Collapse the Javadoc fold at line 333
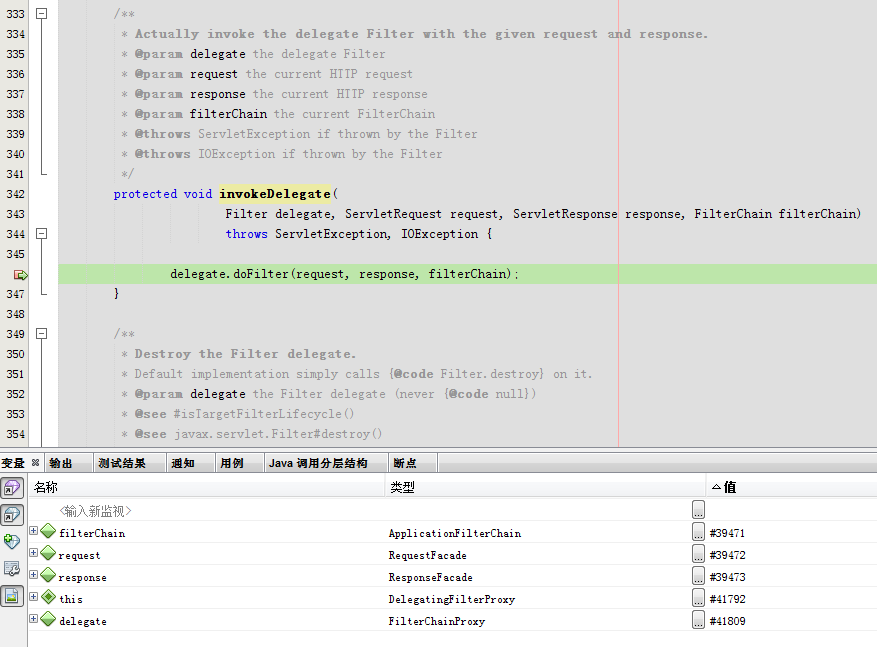This screenshot has width=877, height=647. [41, 13]
